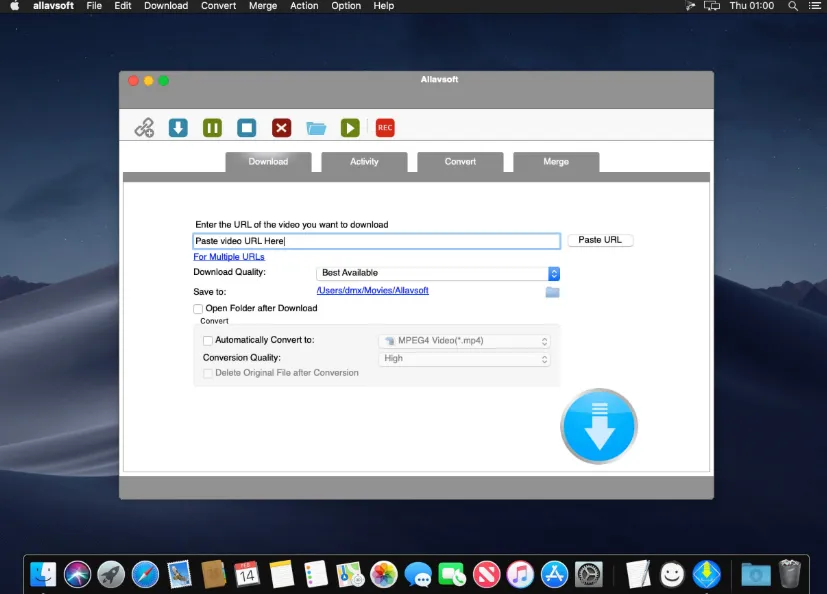The height and width of the screenshot is (594, 827).
Task: Click the Thu 01:00 clock
Action: point(752,6)
